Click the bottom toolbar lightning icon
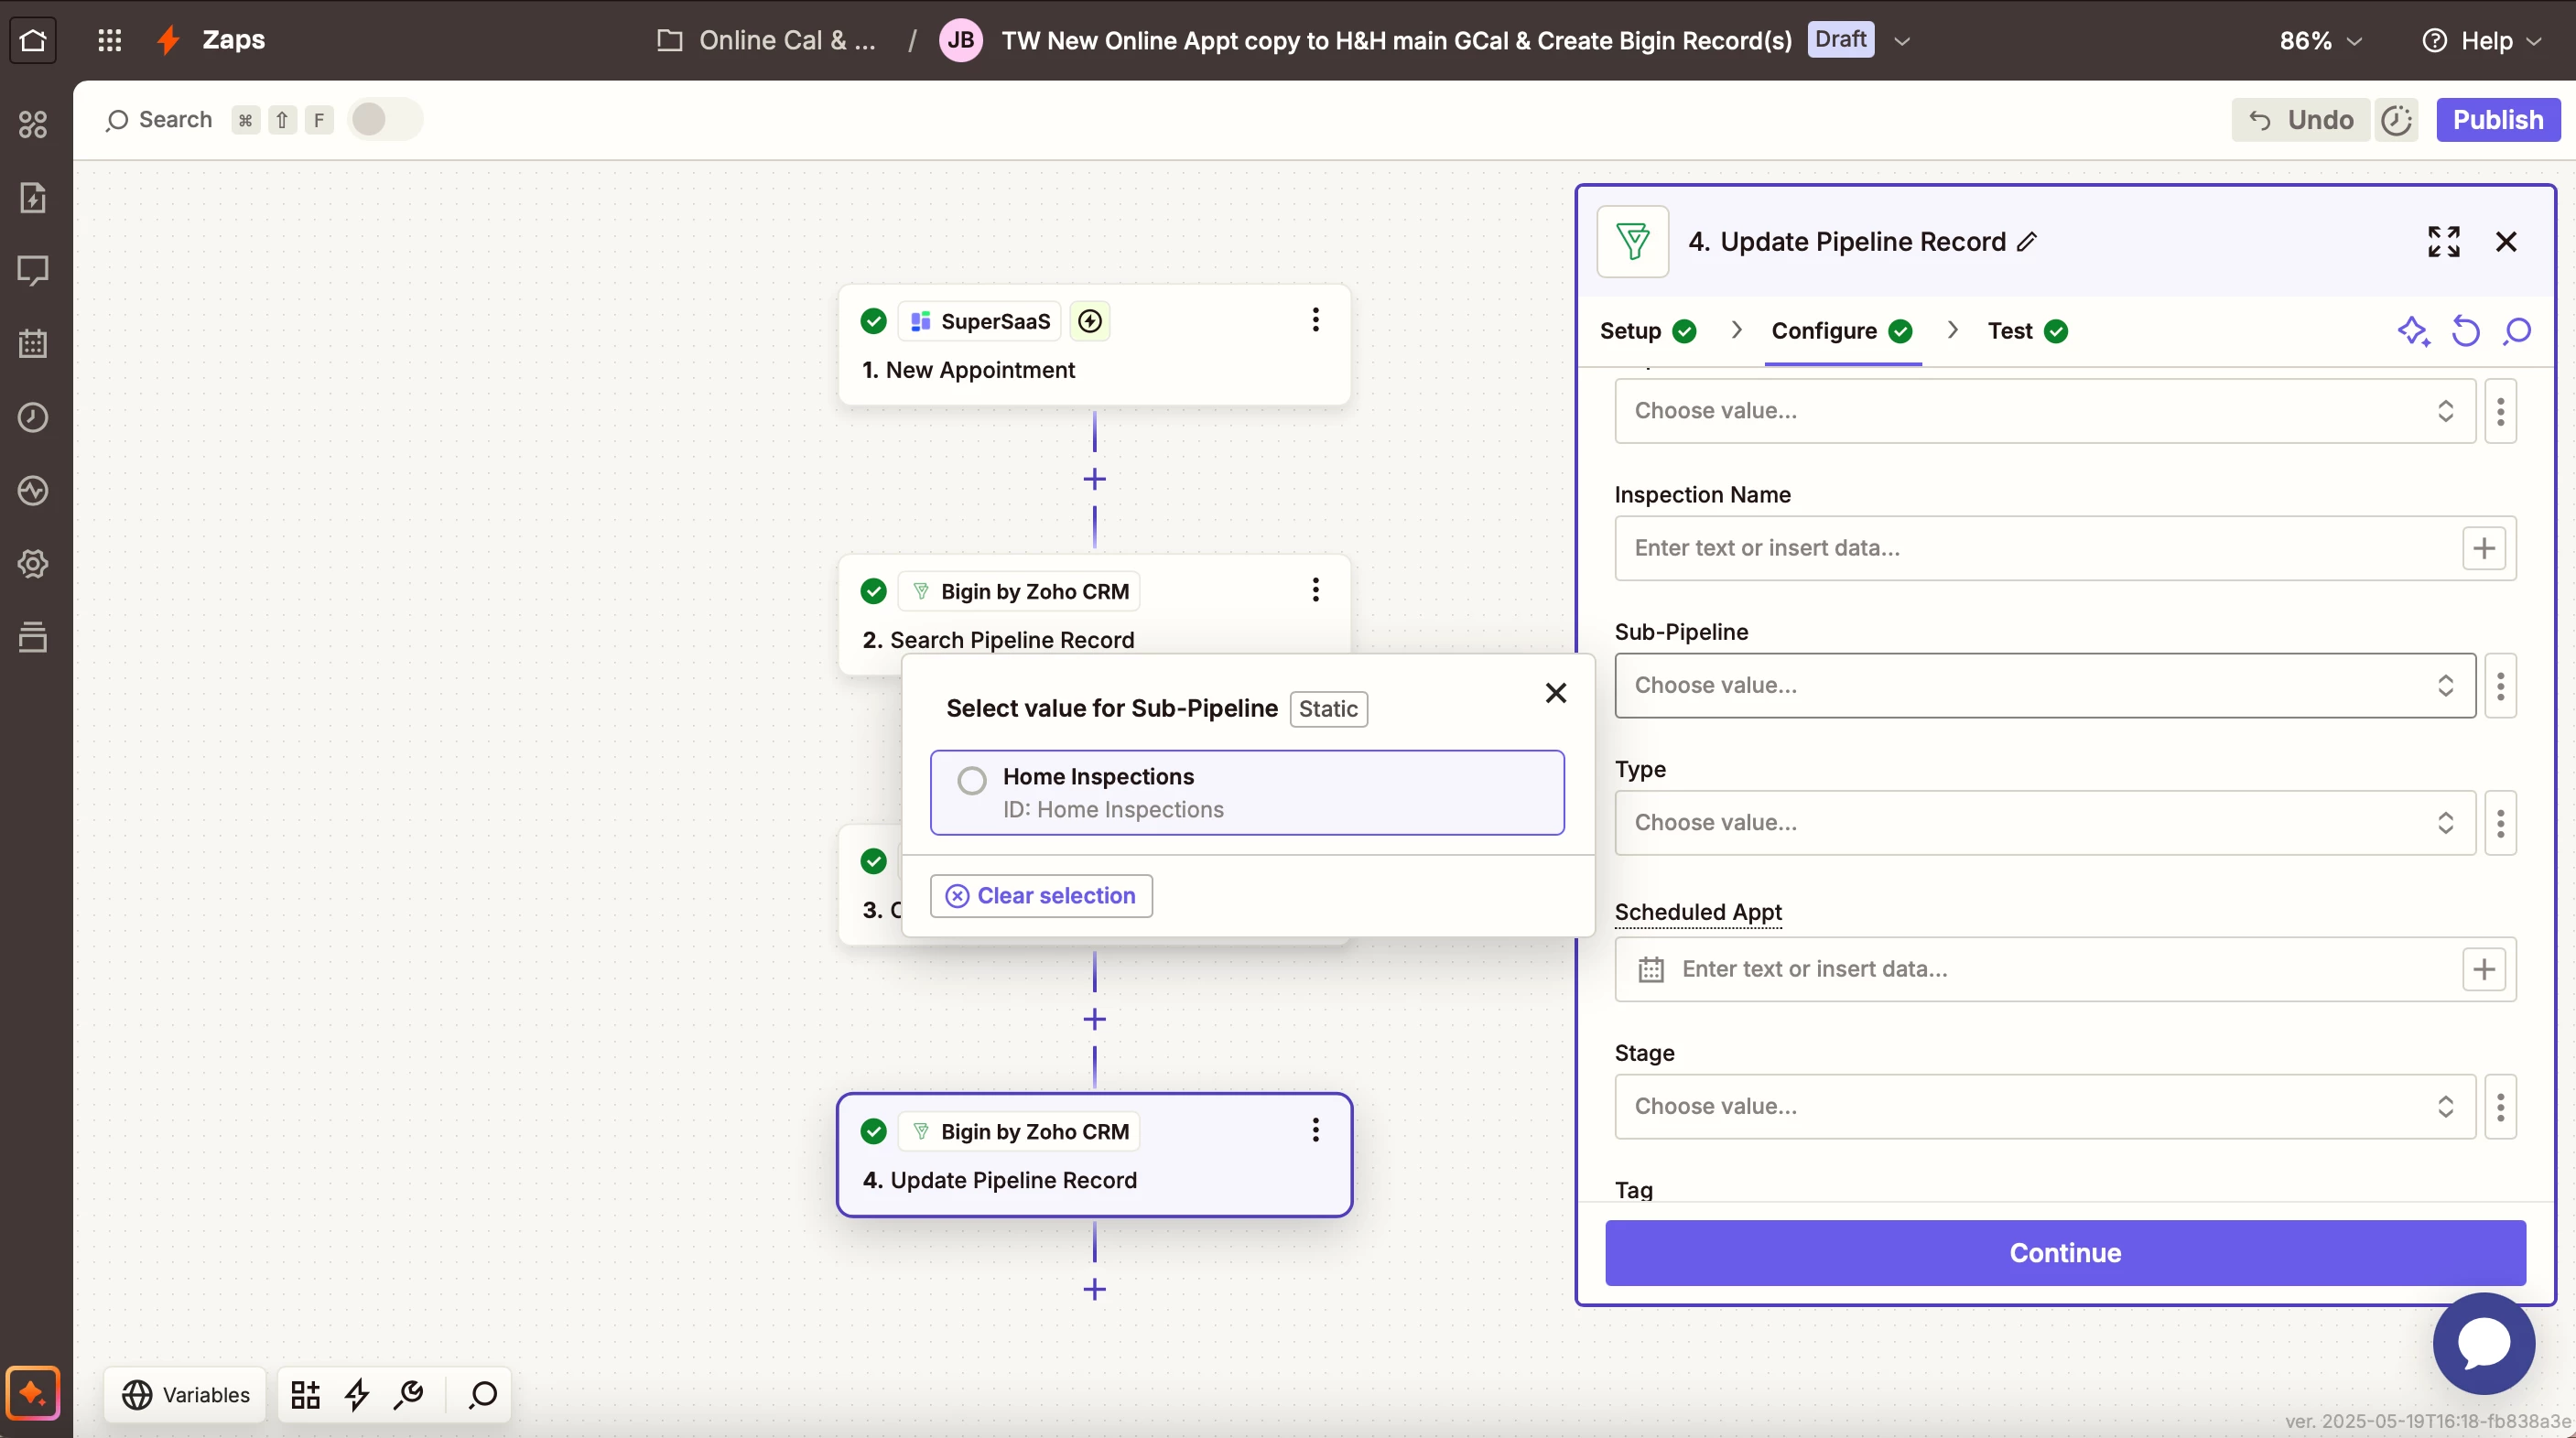This screenshot has height=1438, width=2576. [357, 1394]
